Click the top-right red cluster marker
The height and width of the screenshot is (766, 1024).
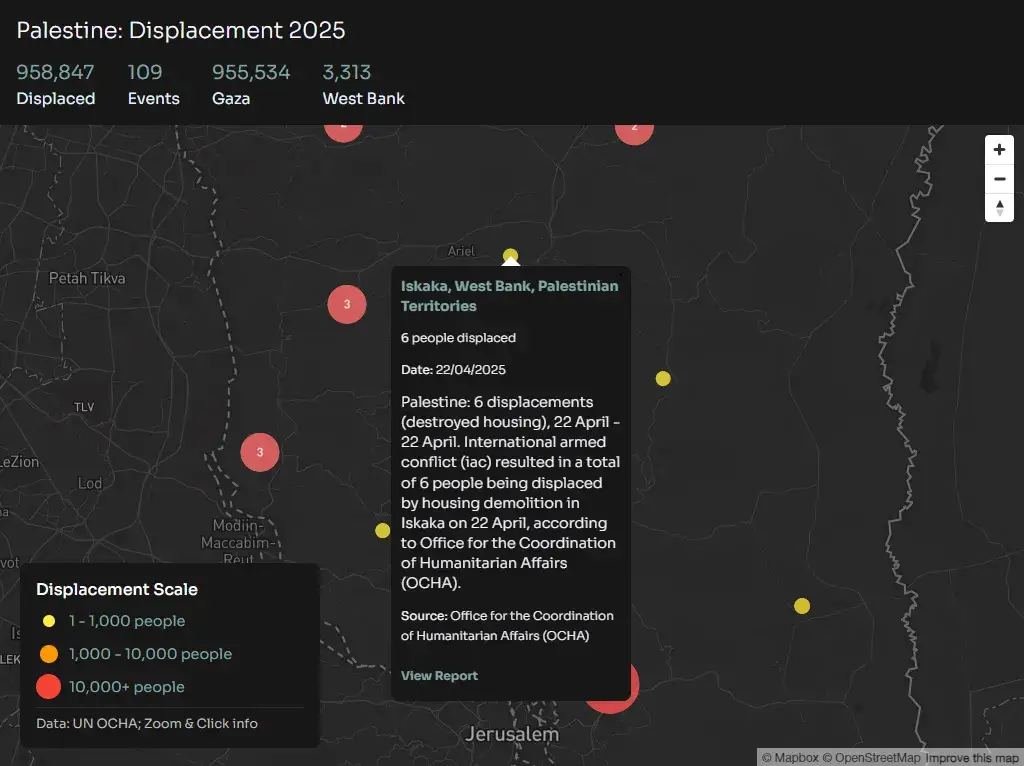click(x=634, y=130)
